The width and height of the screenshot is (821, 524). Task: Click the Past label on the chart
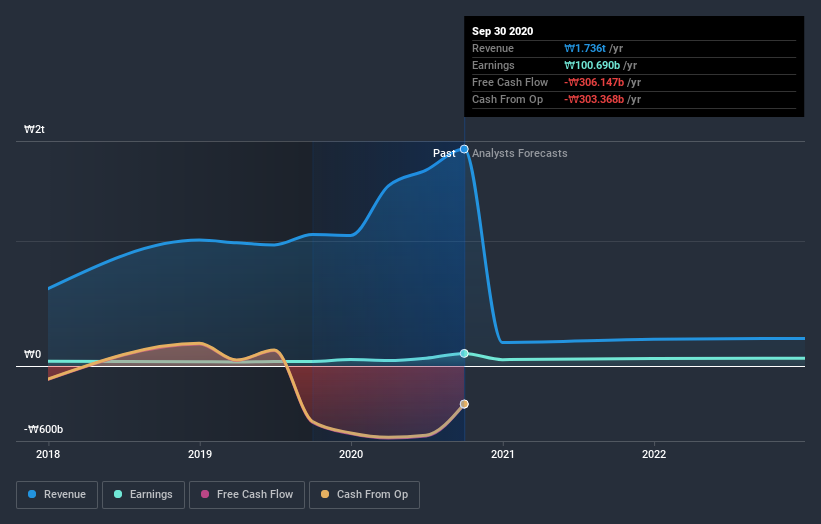444,153
